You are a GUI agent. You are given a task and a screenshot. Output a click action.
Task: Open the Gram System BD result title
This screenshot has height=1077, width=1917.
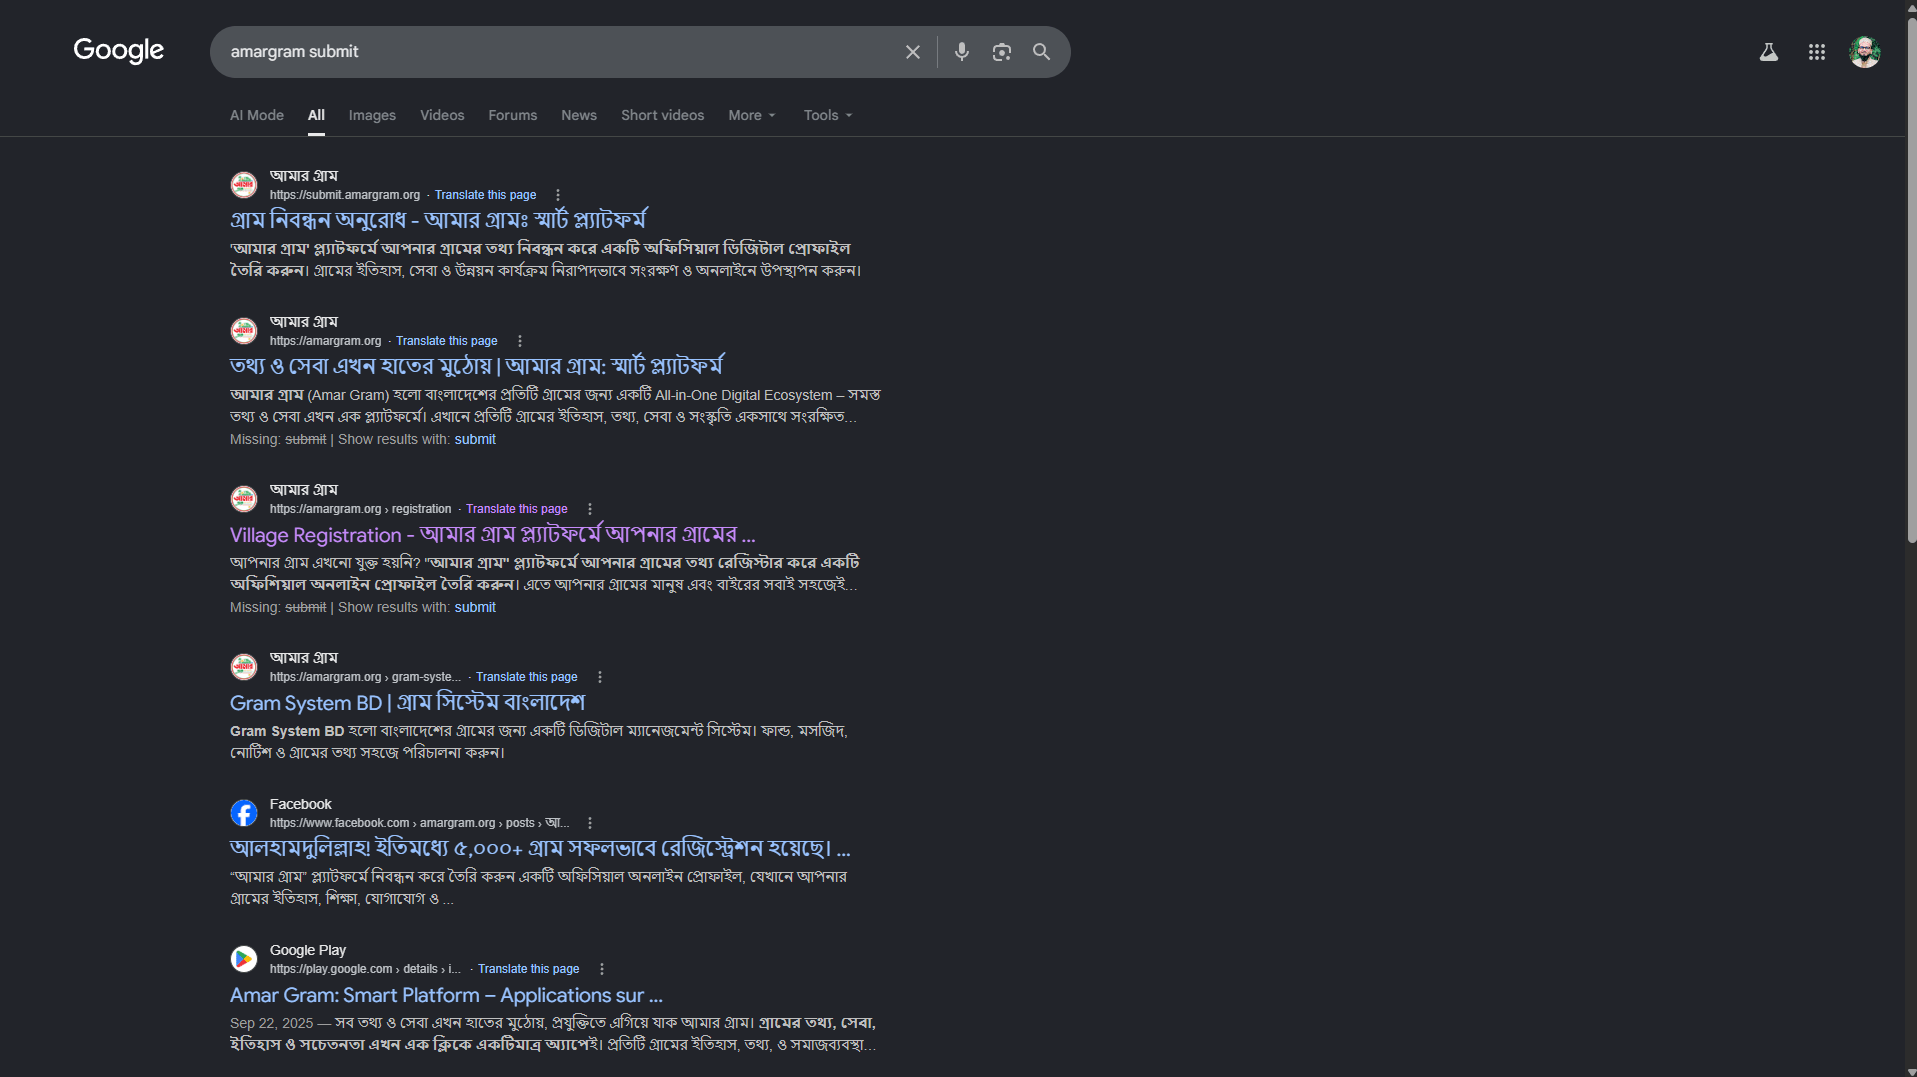[x=407, y=702]
